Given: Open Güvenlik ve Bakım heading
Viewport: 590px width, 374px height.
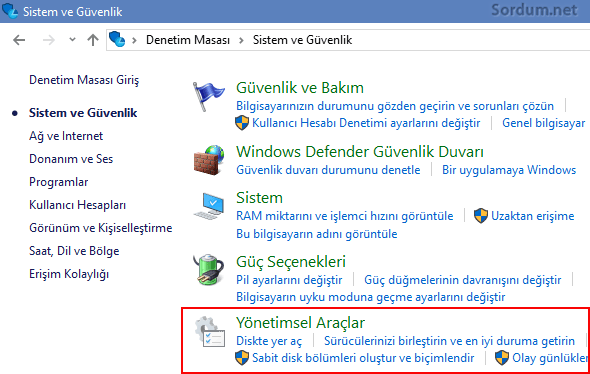Looking at the screenshot, I should (300, 88).
